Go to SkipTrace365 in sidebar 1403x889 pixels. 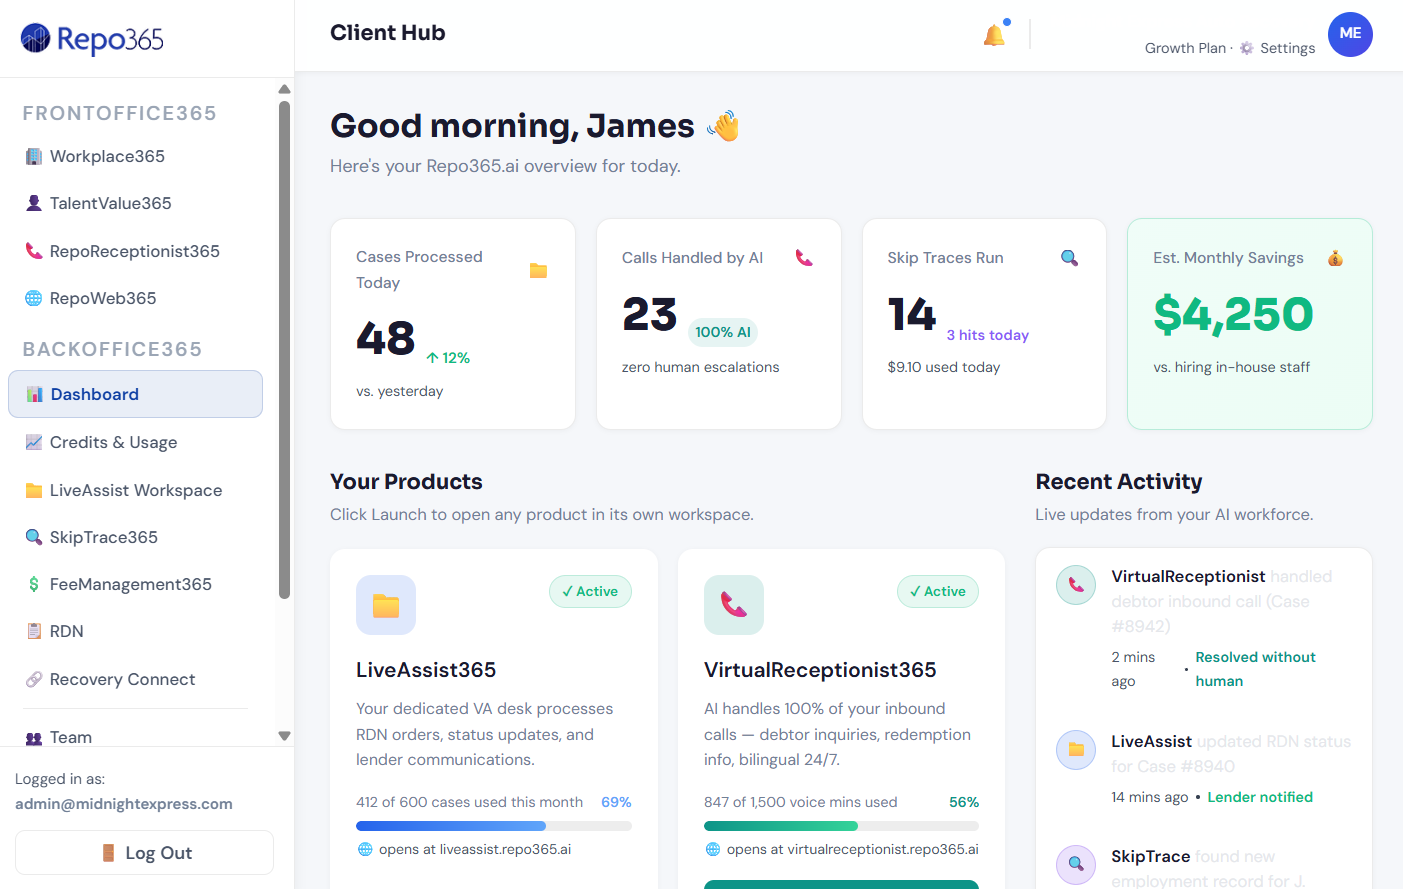pyautogui.click(x=103, y=537)
